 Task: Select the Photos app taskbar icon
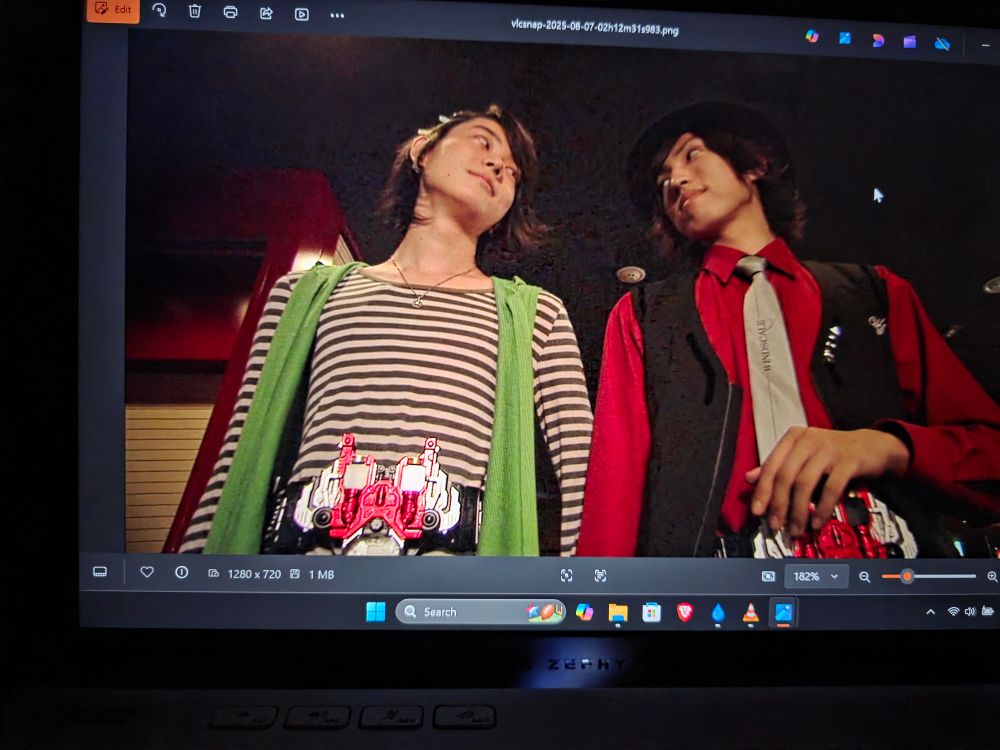(x=783, y=612)
